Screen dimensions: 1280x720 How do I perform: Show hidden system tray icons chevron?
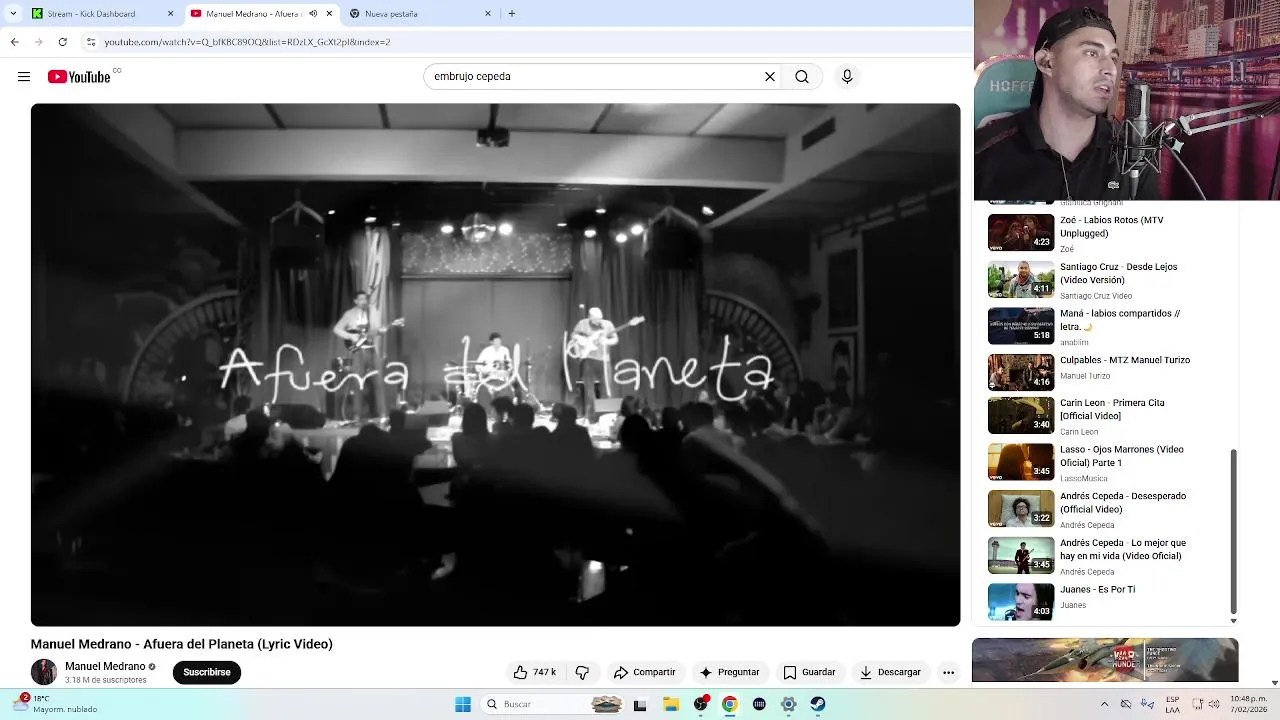tap(1104, 704)
